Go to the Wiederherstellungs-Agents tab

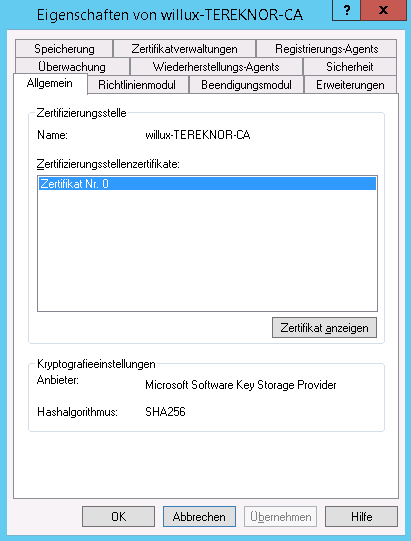point(216,67)
